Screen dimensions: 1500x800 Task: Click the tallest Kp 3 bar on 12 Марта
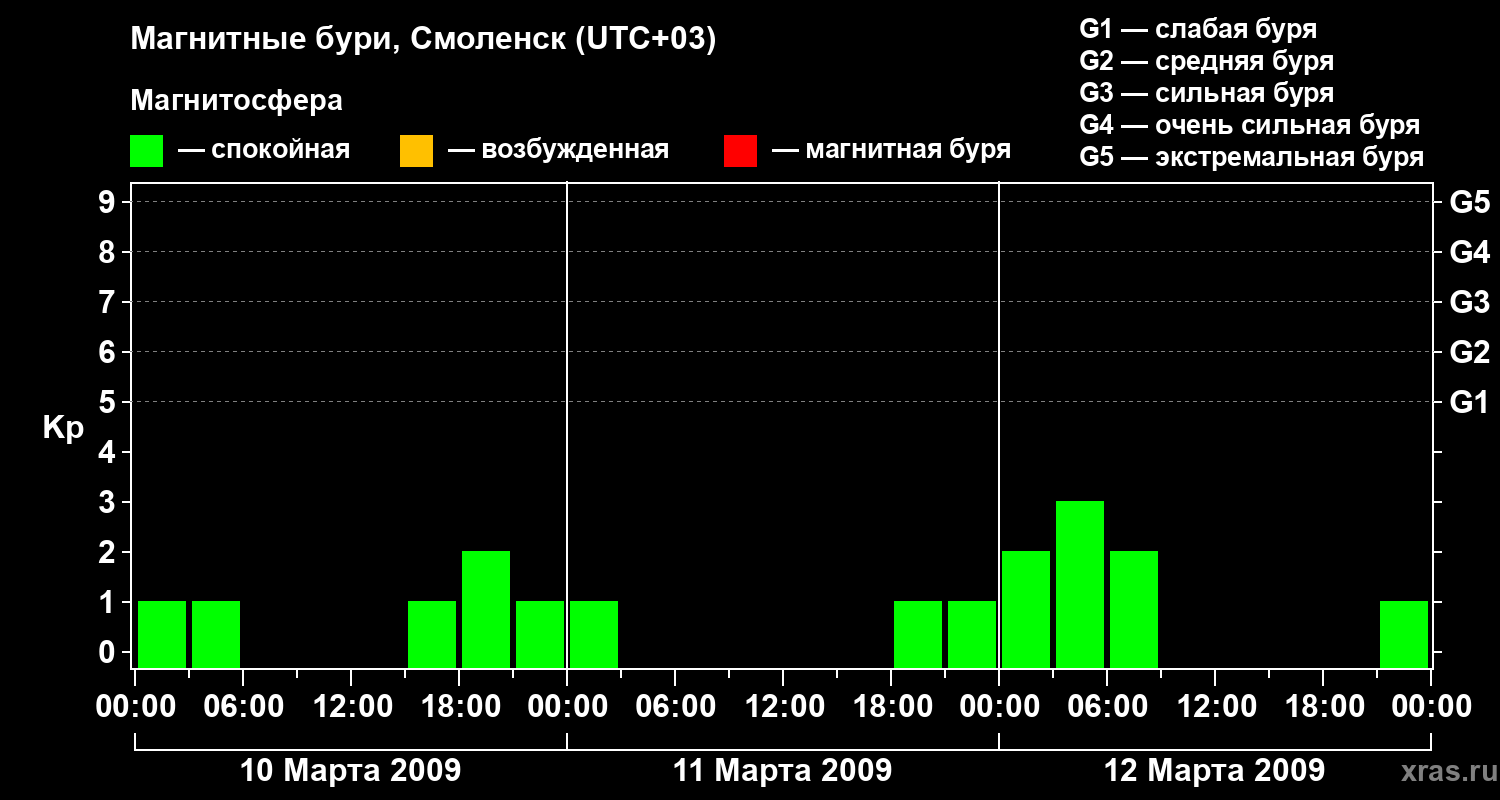1080,584
